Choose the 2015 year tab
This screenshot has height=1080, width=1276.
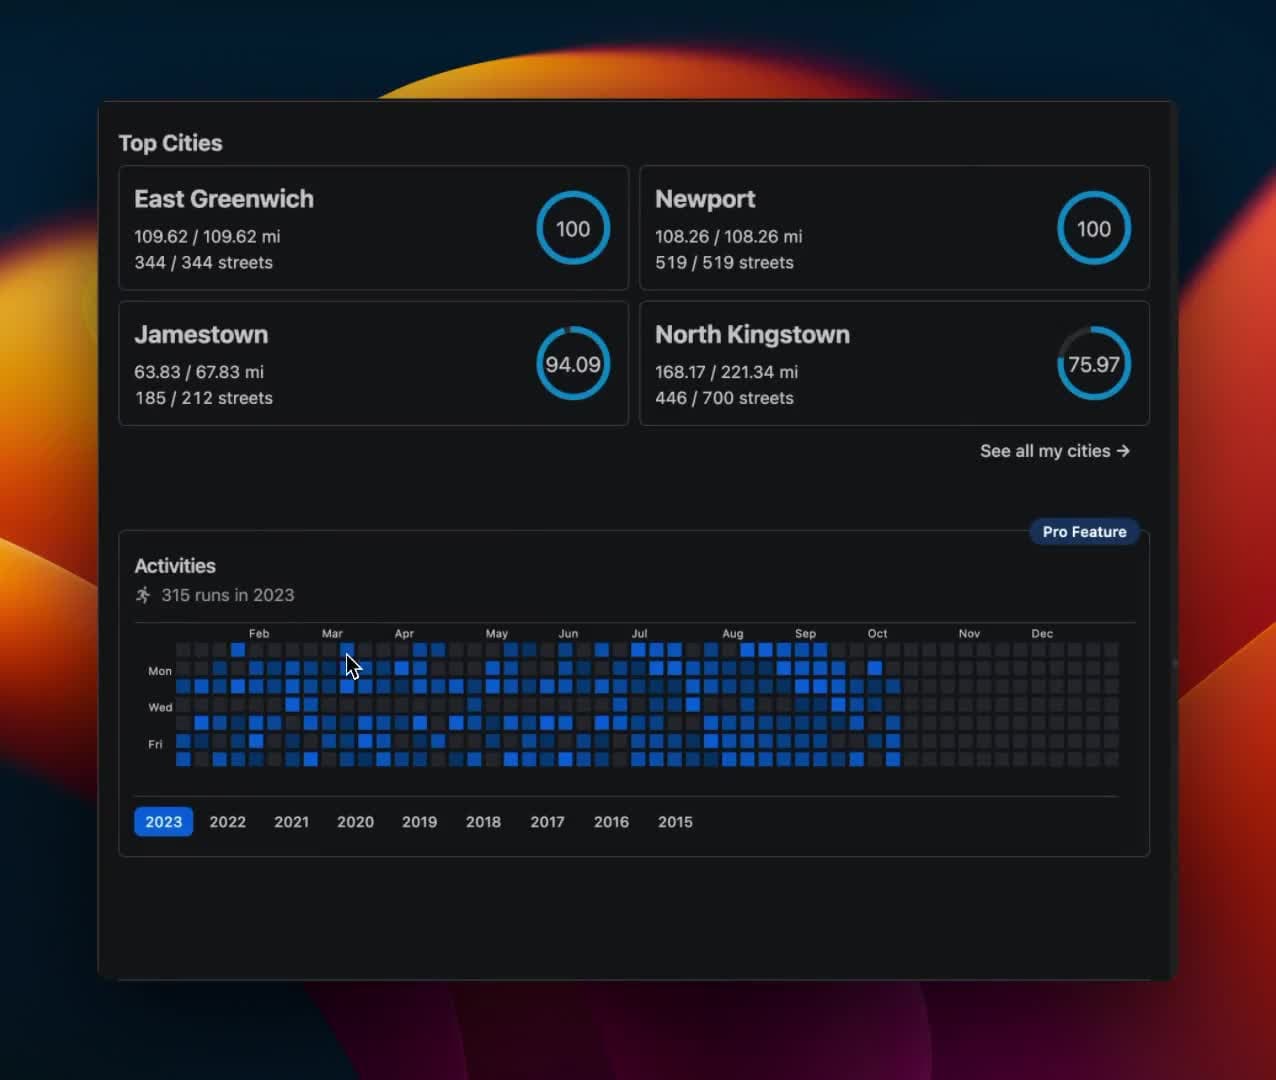675,822
